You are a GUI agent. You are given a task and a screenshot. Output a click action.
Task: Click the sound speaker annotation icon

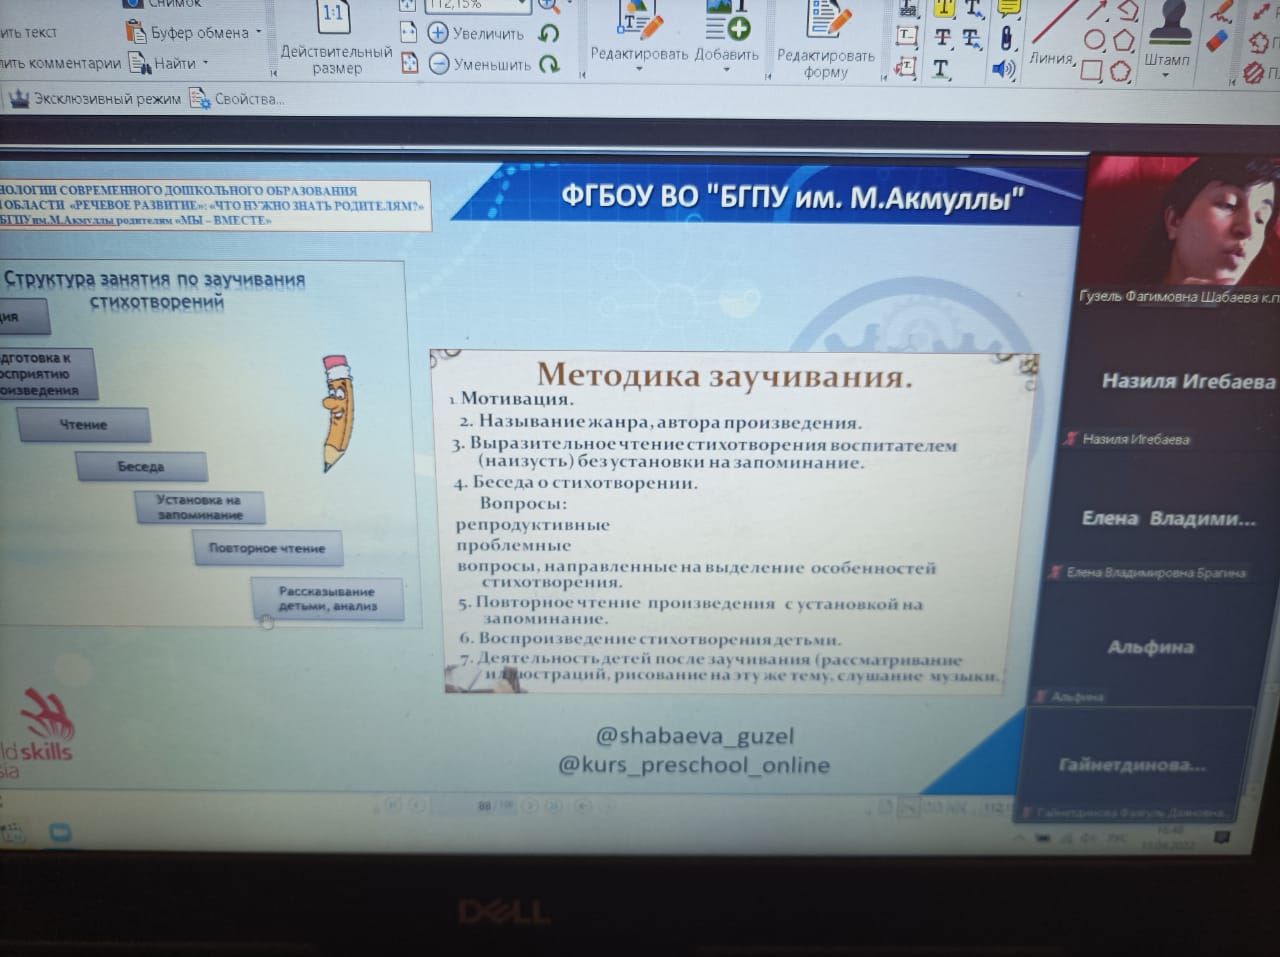(1003, 69)
